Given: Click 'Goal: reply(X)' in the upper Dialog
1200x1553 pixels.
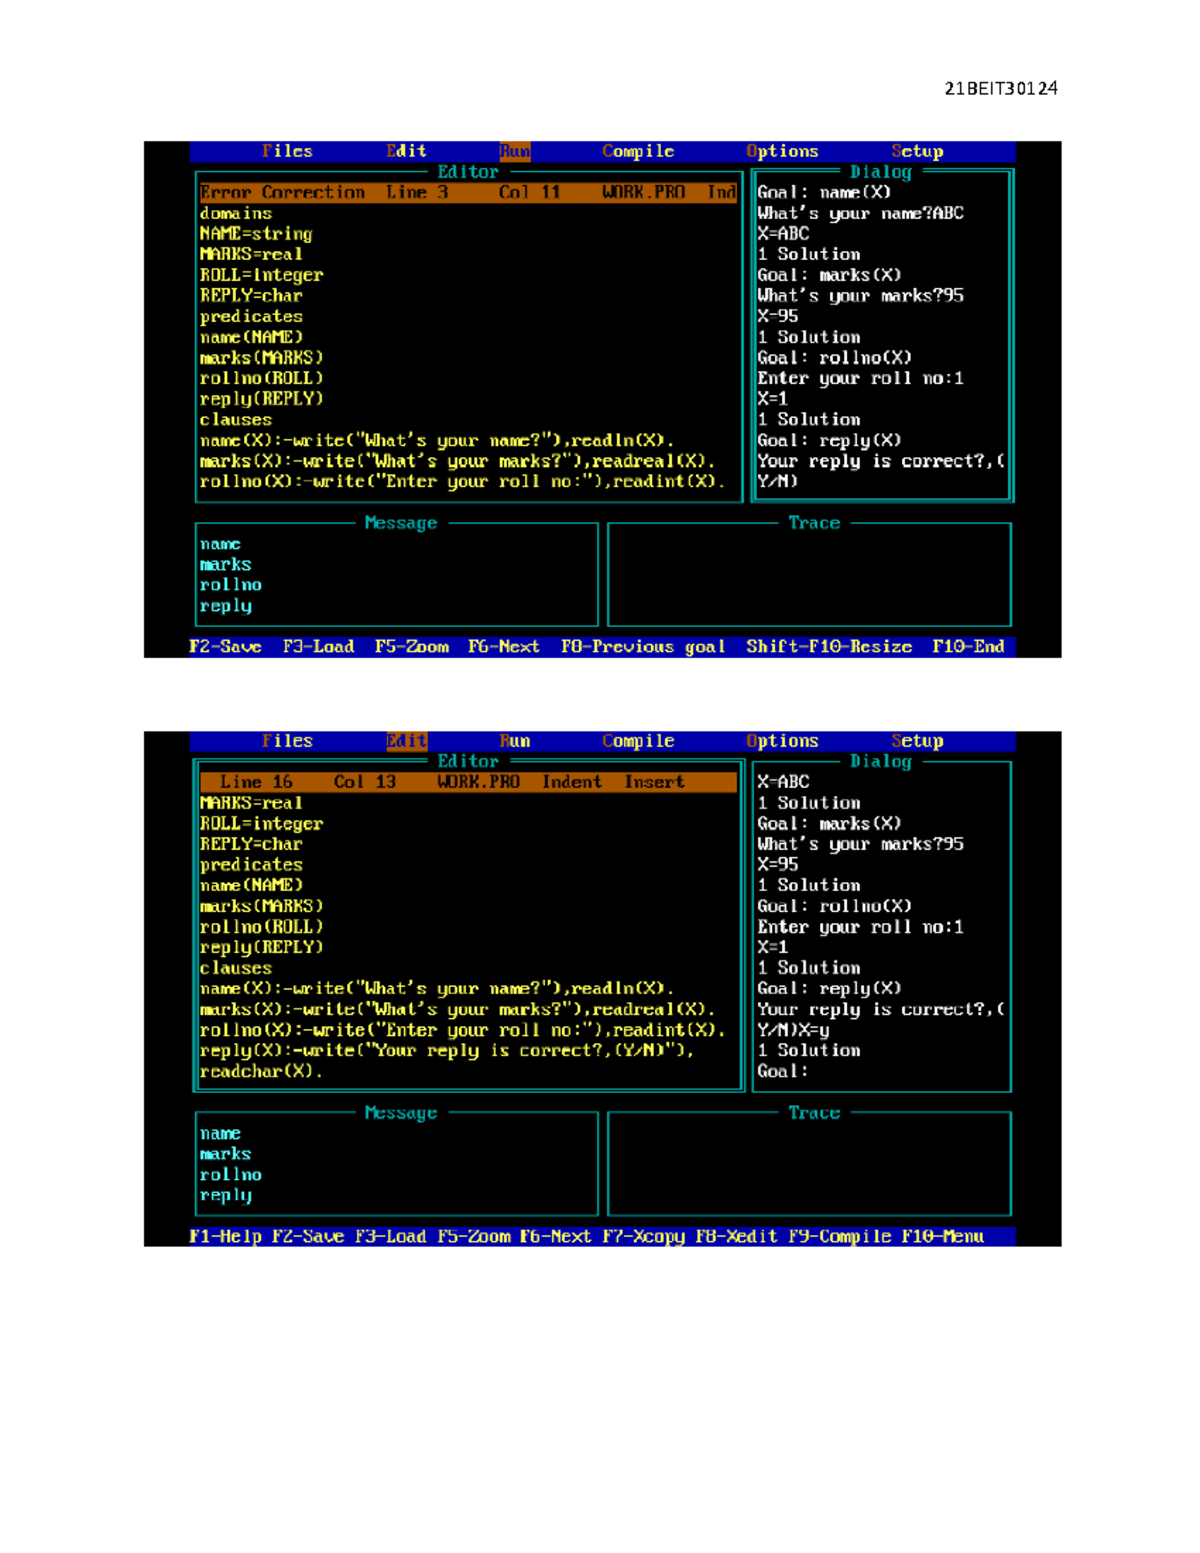Looking at the screenshot, I should (829, 440).
